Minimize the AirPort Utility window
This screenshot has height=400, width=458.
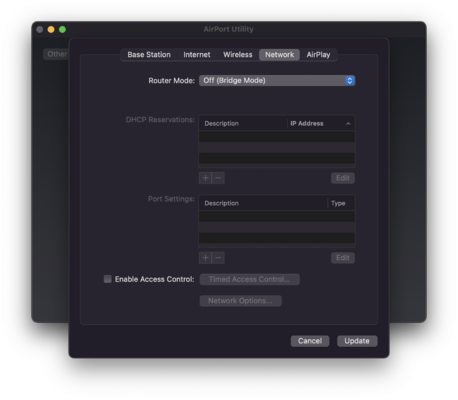click(x=51, y=29)
